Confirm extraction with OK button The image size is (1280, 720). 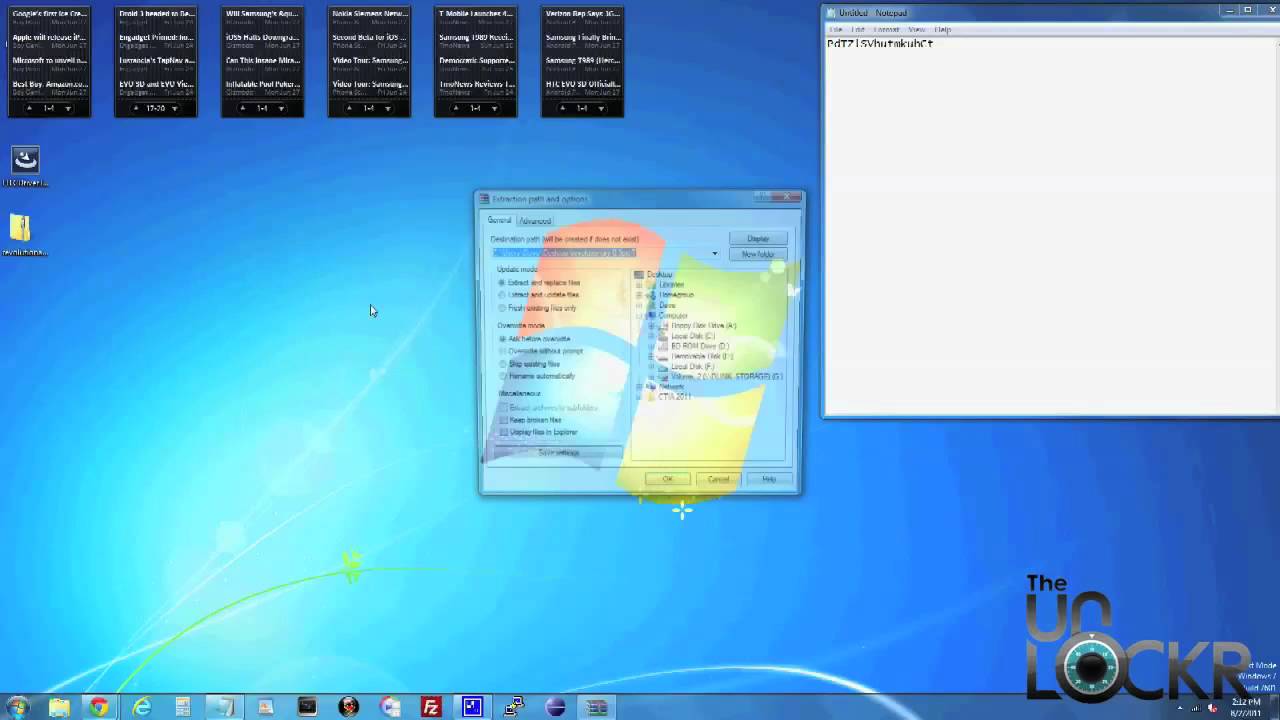tap(668, 479)
